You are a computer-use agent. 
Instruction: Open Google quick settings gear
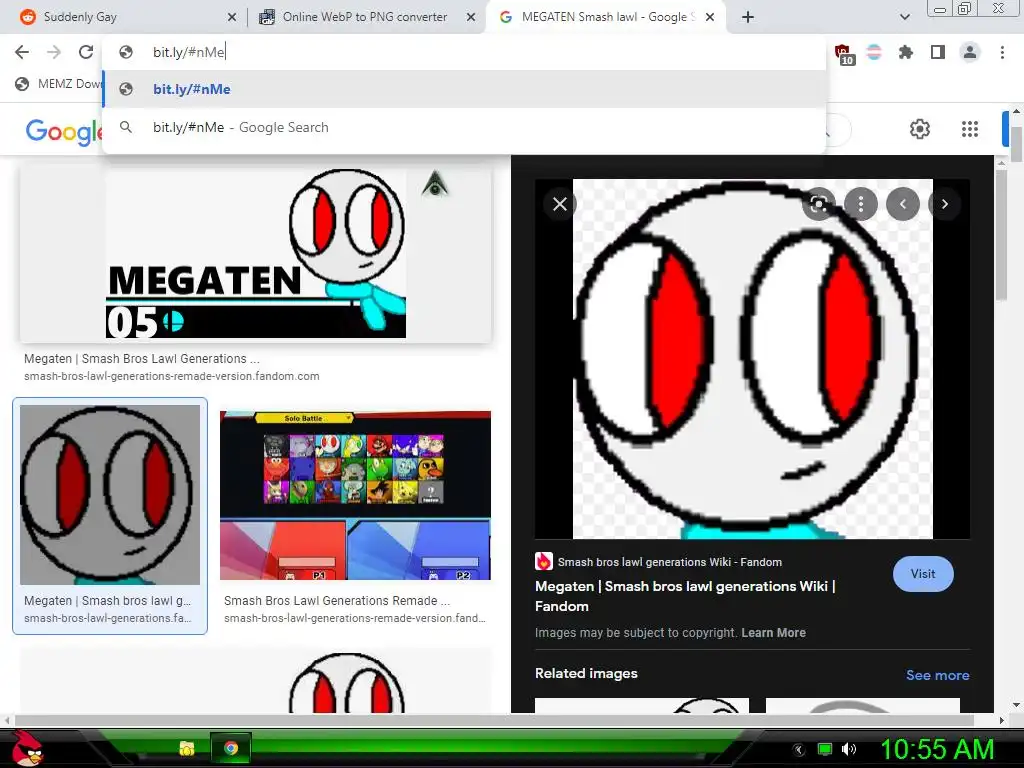click(920, 129)
